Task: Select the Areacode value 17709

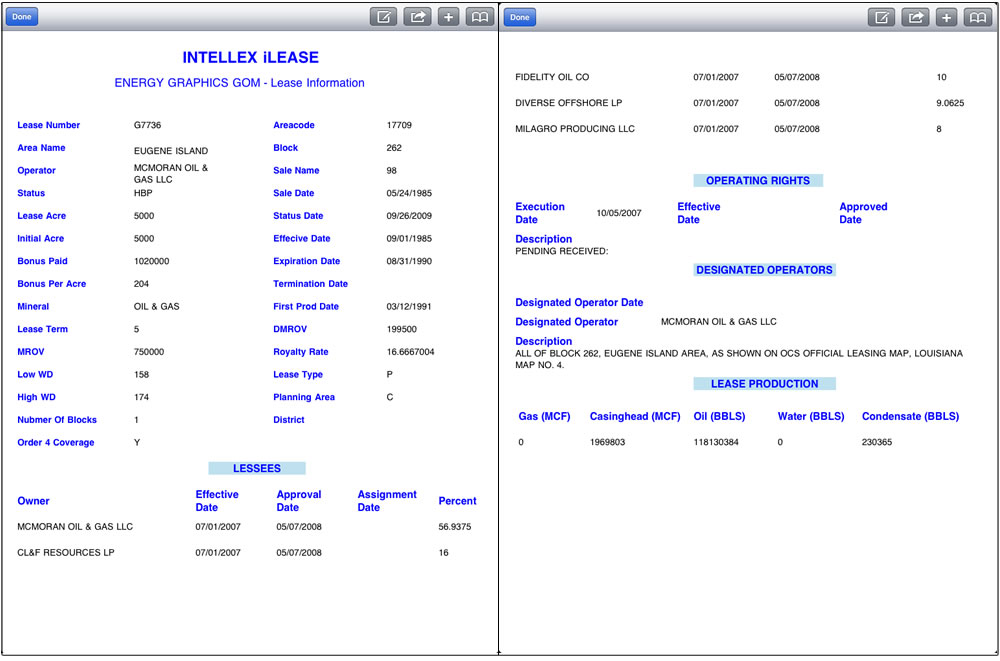Action: click(x=399, y=125)
